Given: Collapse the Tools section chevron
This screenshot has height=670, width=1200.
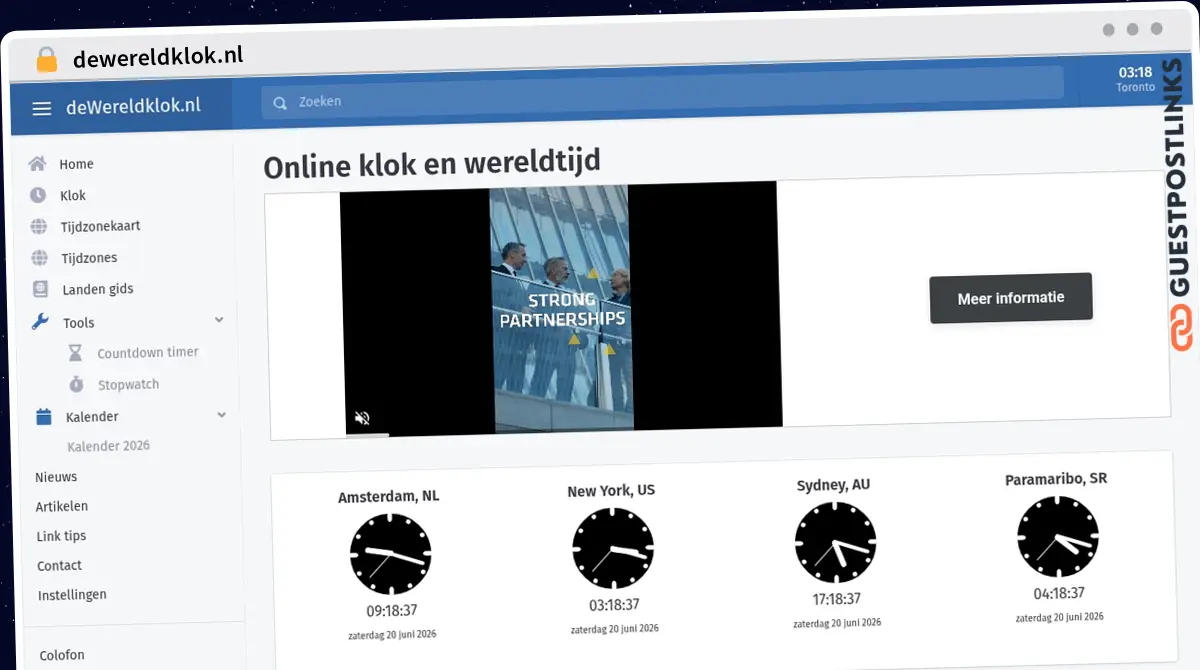Looking at the screenshot, I should (x=219, y=320).
